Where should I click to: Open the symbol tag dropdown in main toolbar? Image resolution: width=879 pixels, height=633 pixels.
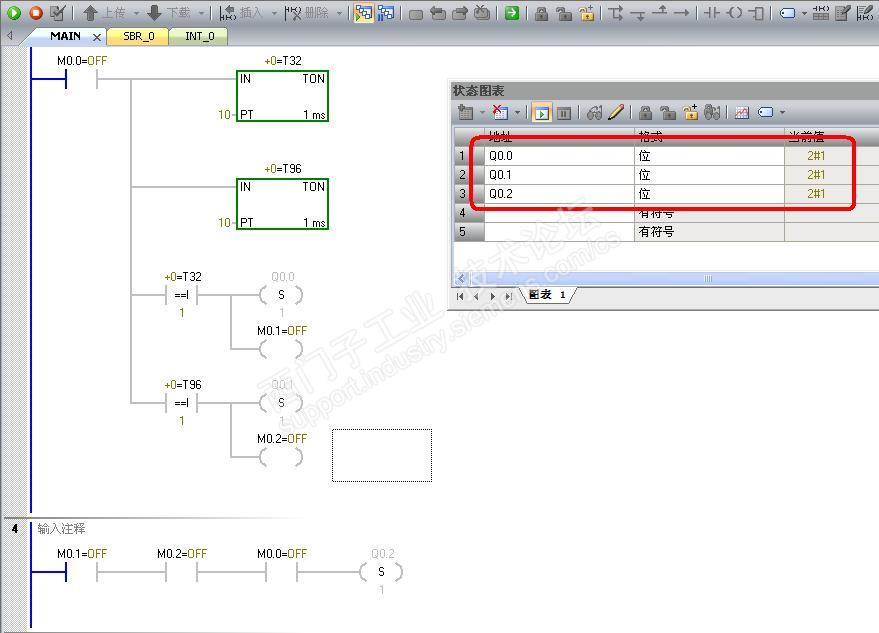(x=803, y=12)
